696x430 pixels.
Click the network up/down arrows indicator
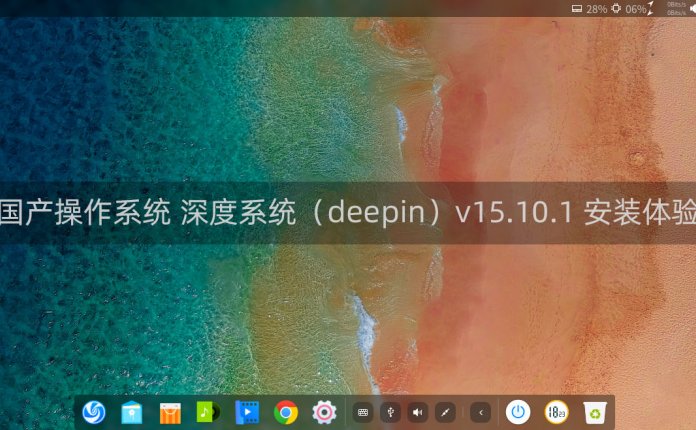tap(650, 8)
